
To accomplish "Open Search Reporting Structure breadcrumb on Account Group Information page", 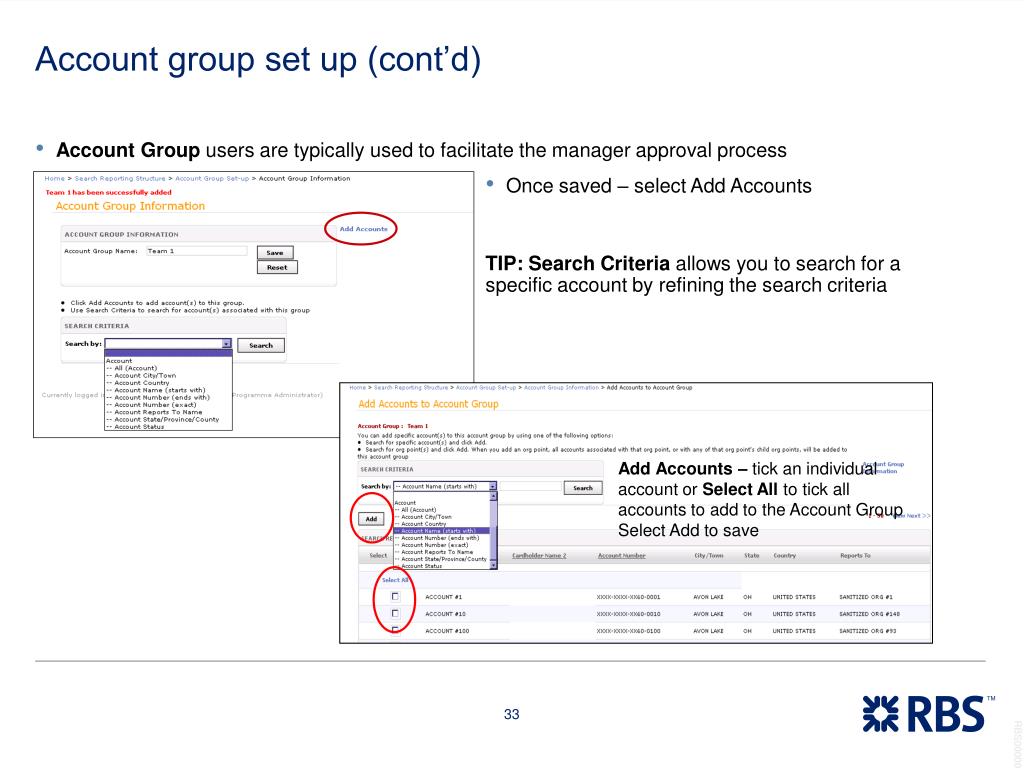I will (120, 178).
